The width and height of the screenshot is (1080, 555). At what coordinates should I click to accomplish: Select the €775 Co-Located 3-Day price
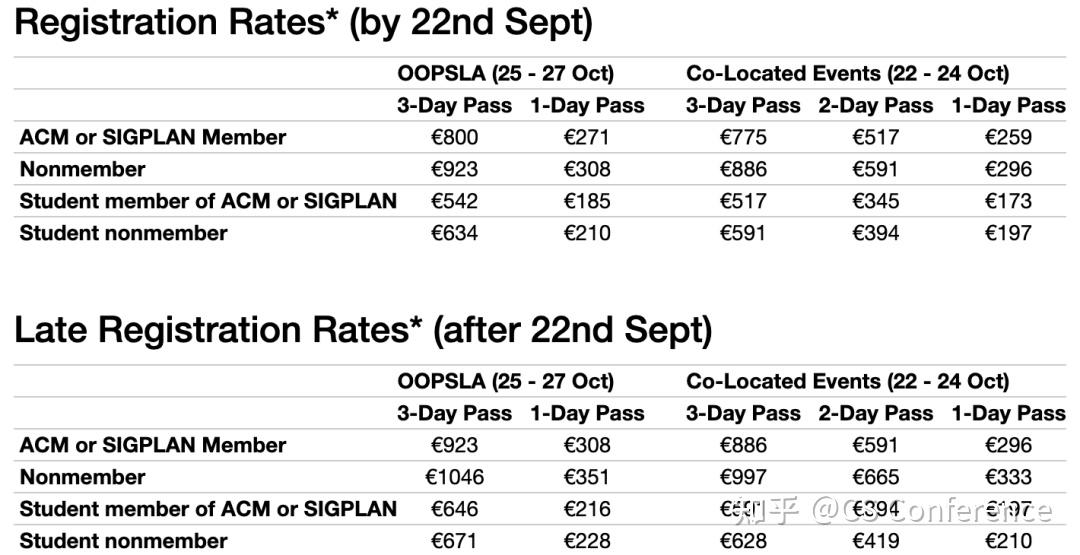(x=742, y=137)
